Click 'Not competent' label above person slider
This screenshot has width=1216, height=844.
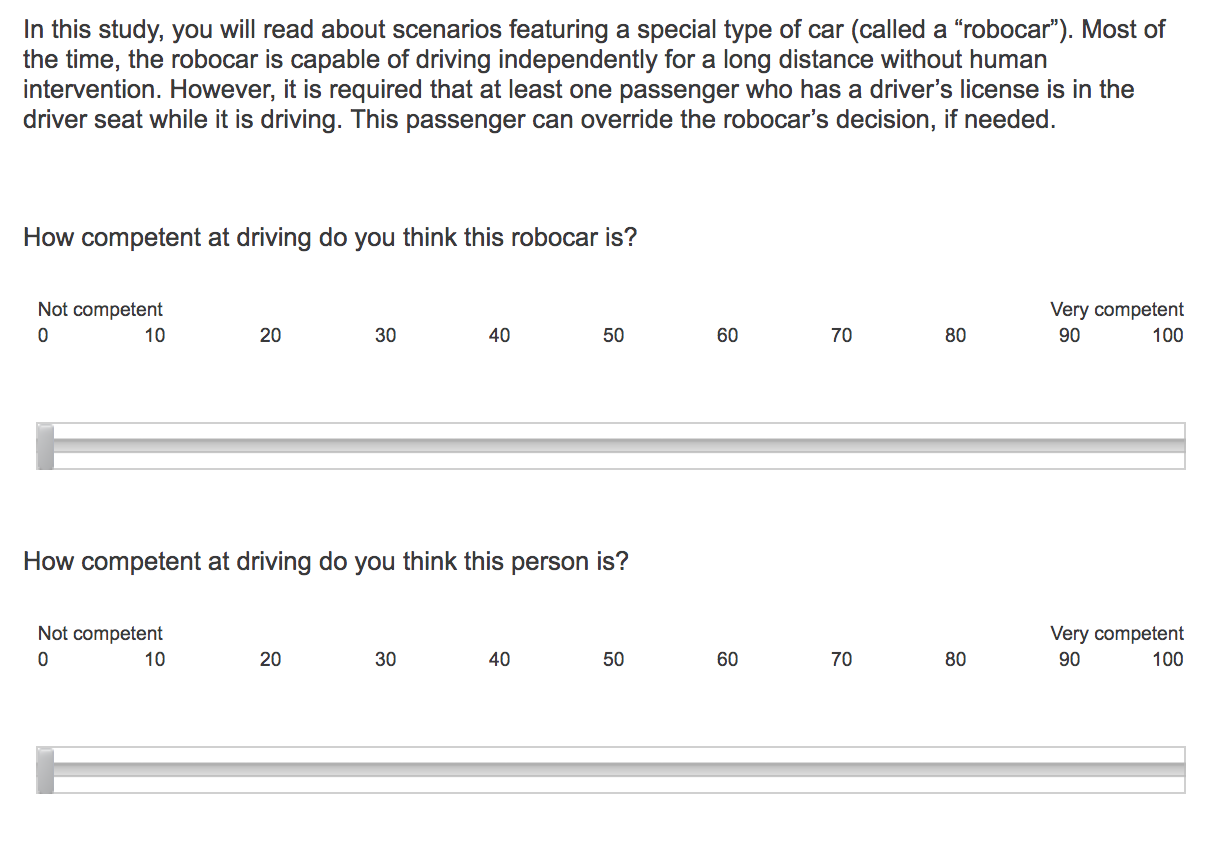coord(100,634)
